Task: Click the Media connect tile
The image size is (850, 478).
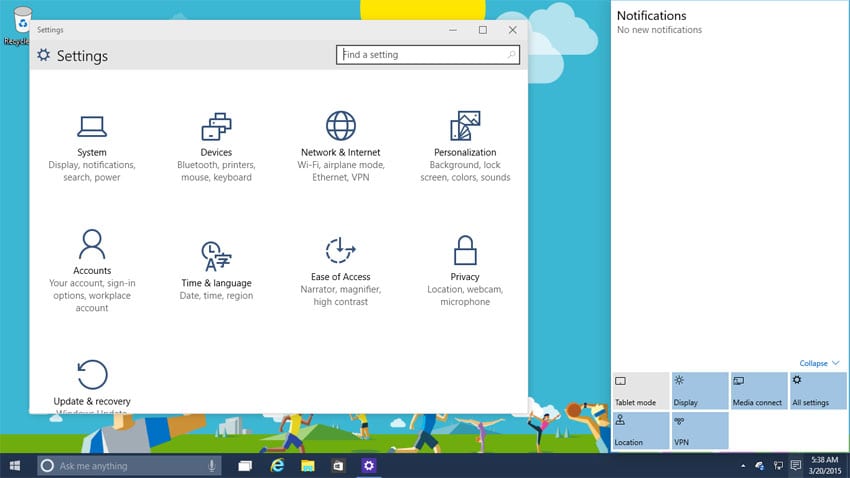Action: click(758, 390)
